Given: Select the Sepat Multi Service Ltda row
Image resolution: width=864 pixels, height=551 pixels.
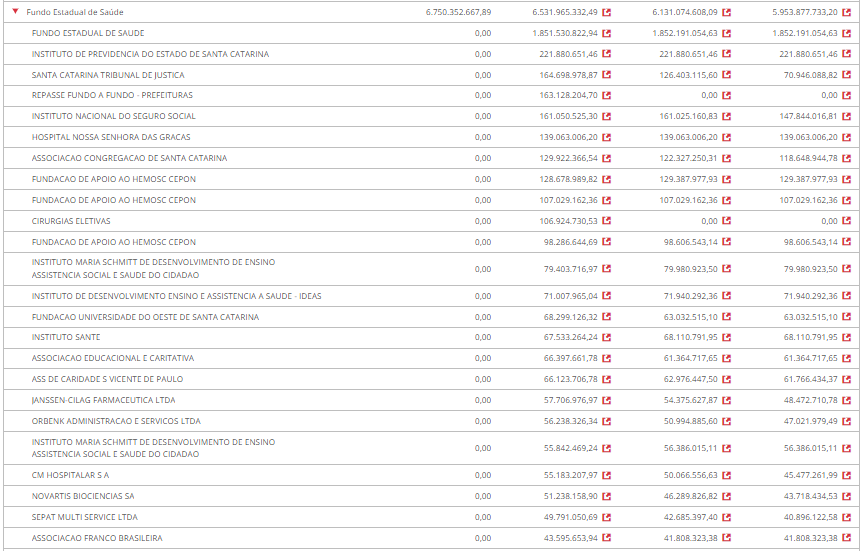Looking at the screenshot, I should point(85,517).
